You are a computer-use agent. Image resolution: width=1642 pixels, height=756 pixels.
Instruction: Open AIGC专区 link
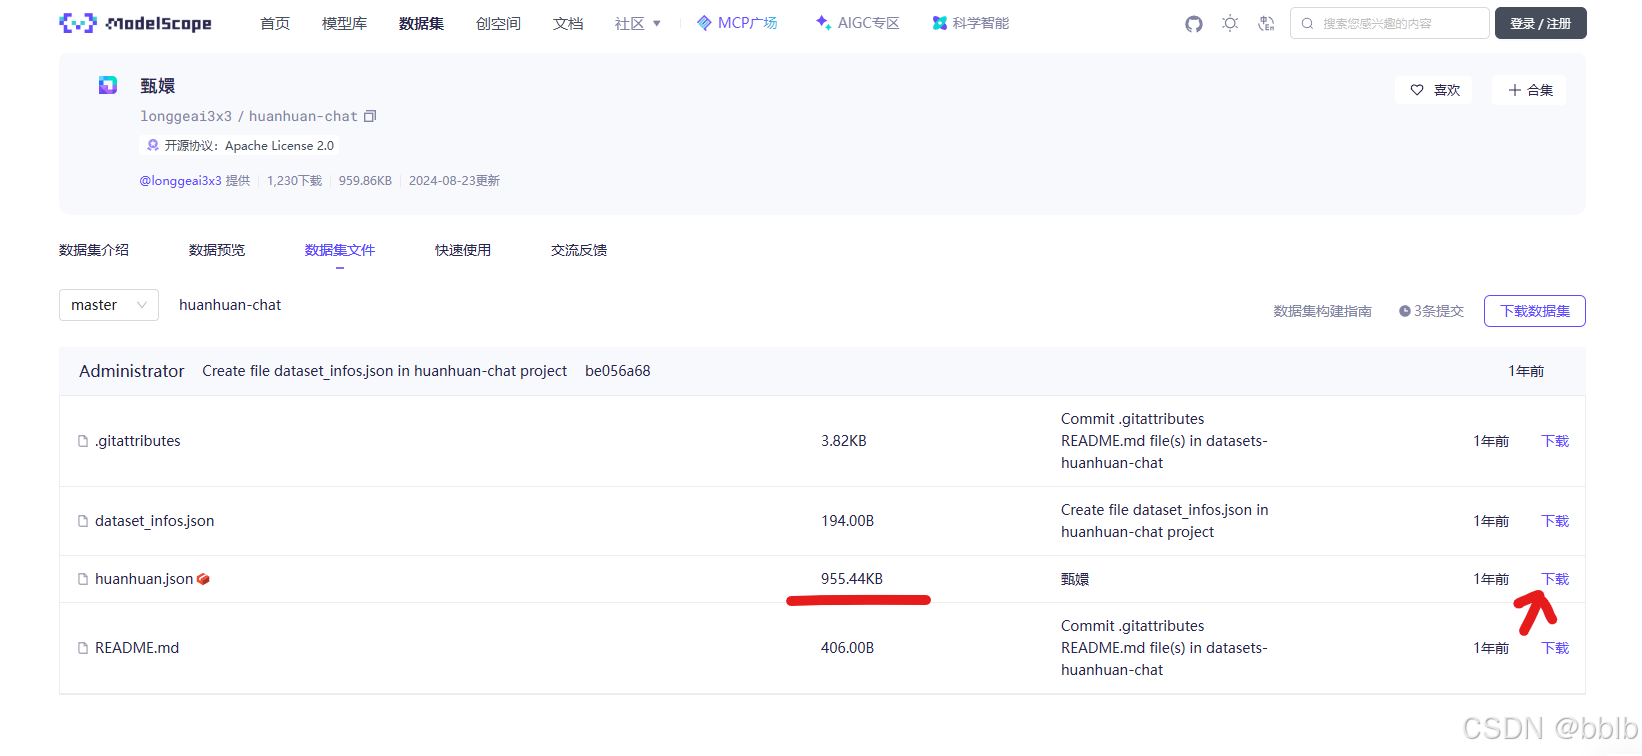click(857, 23)
